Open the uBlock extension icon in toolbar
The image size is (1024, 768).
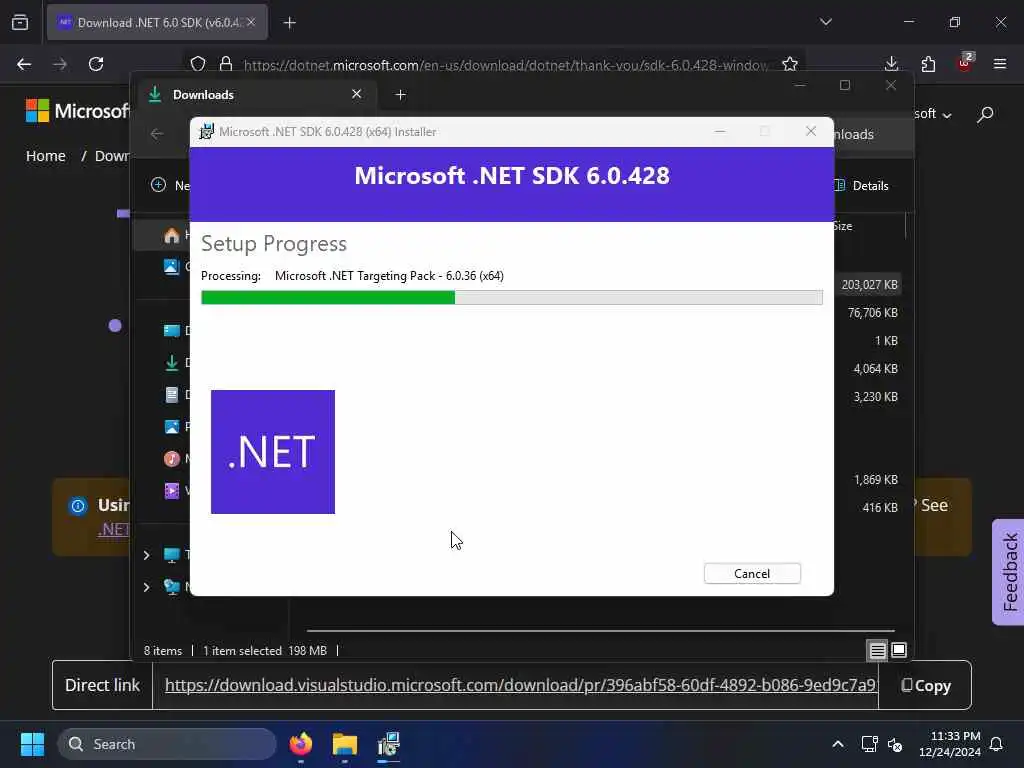click(965, 63)
